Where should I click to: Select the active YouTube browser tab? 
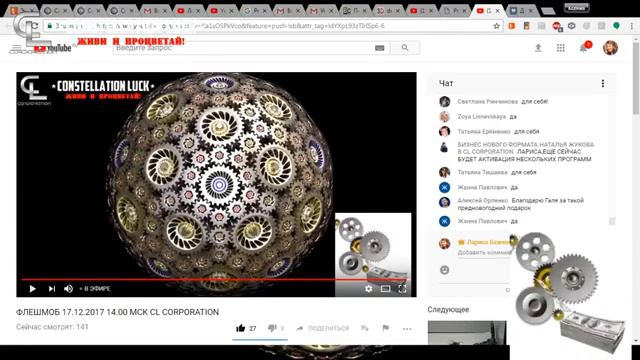489,11
